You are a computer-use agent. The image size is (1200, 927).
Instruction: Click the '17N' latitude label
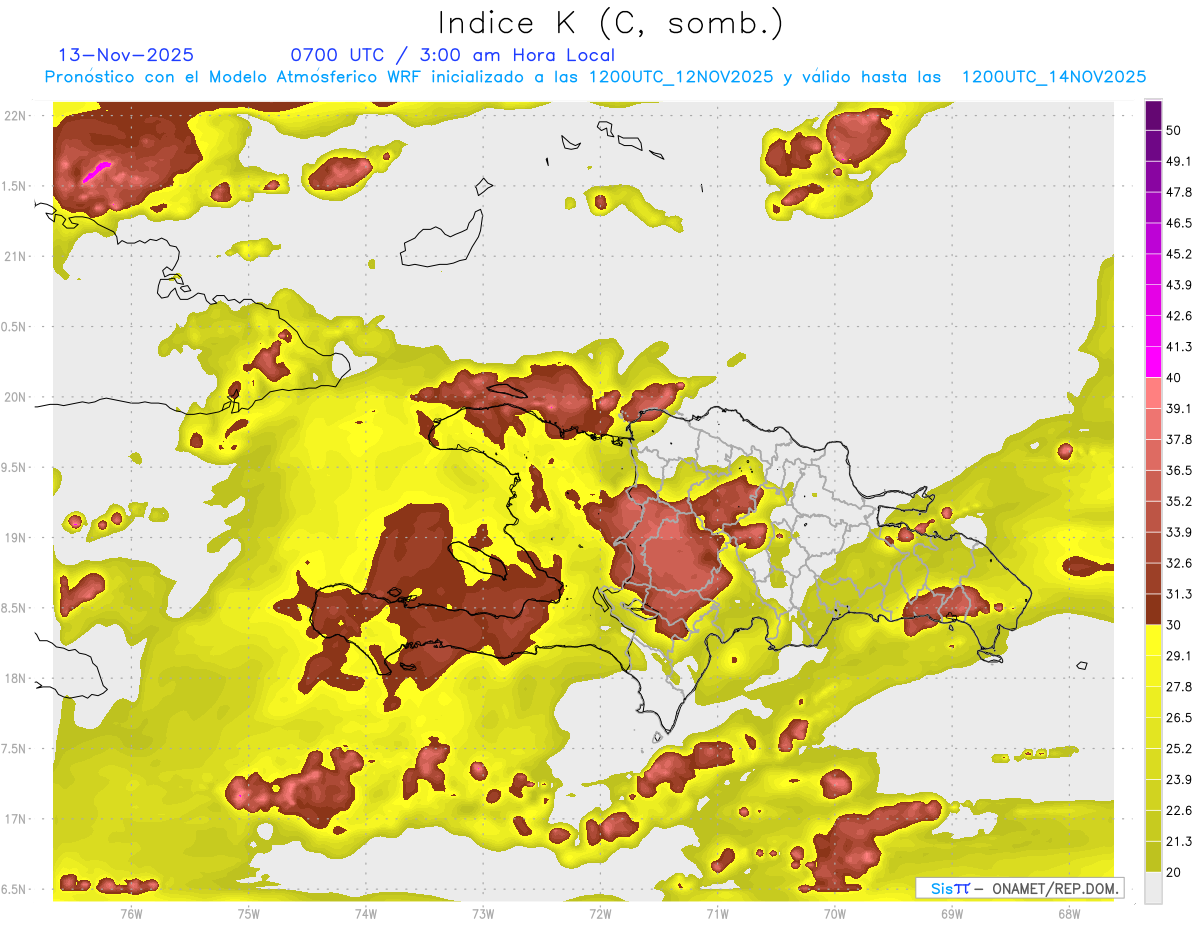pyautogui.click(x=15, y=819)
